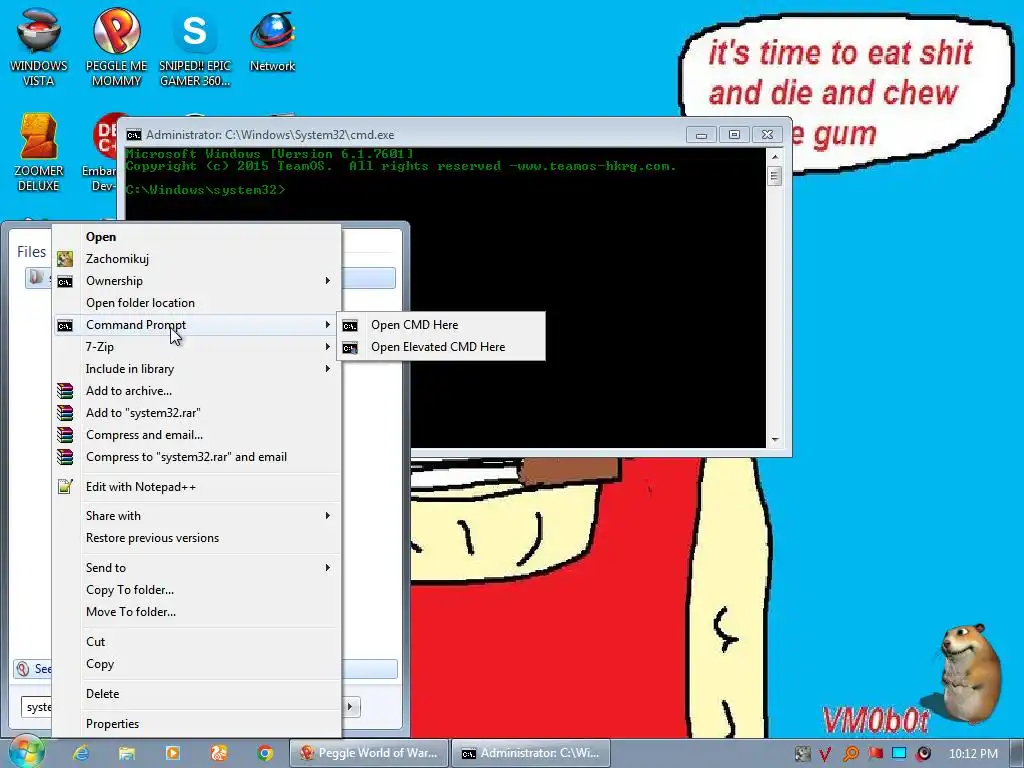This screenshot has height=768, width=1024.
Task: Click the round speaker-like tray icon
Action: 923,754
